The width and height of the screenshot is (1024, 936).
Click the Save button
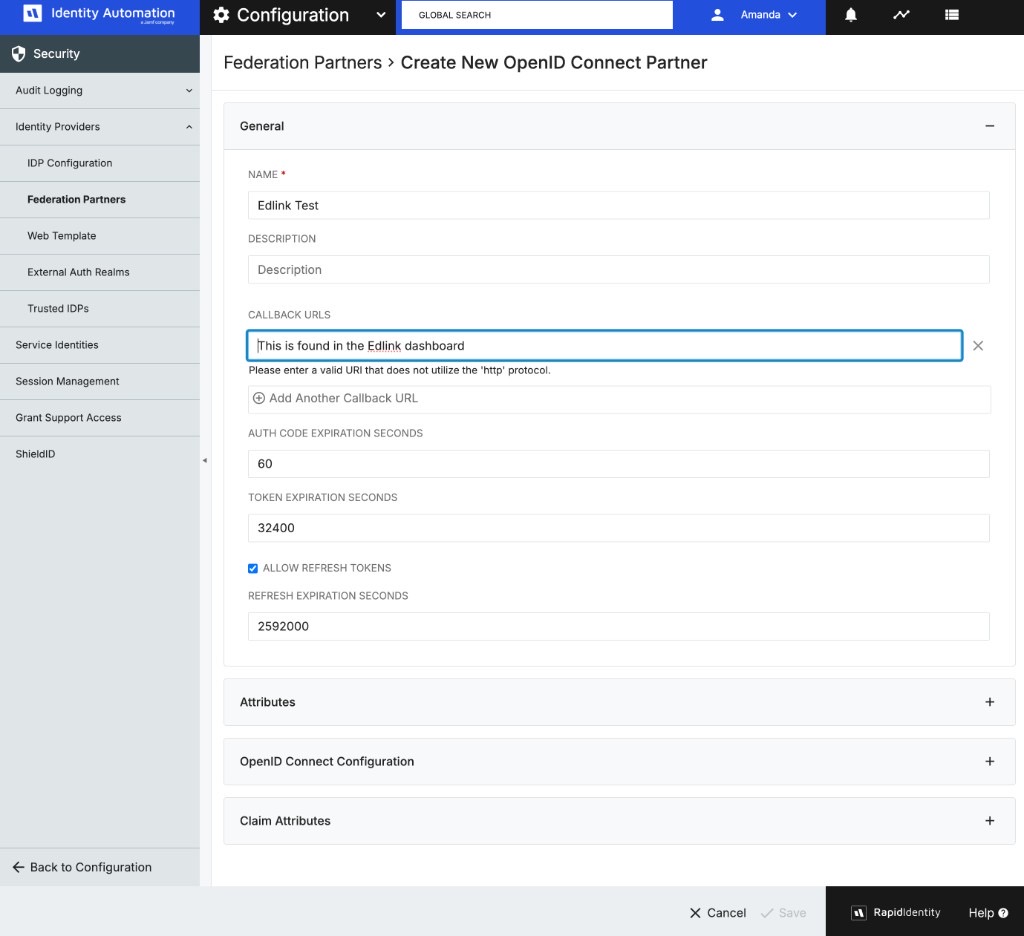point(784,912)
